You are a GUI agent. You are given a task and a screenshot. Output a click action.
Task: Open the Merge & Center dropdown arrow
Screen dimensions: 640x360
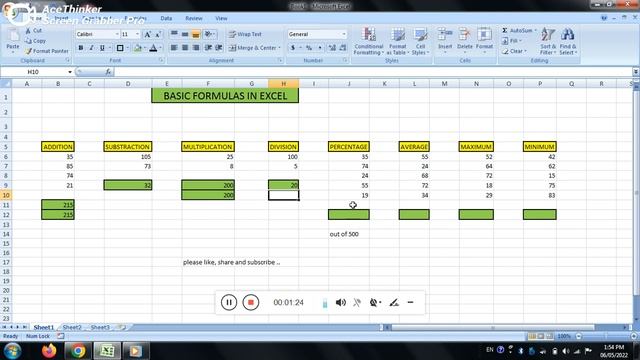pyautogui.click(x=280, y=48)
